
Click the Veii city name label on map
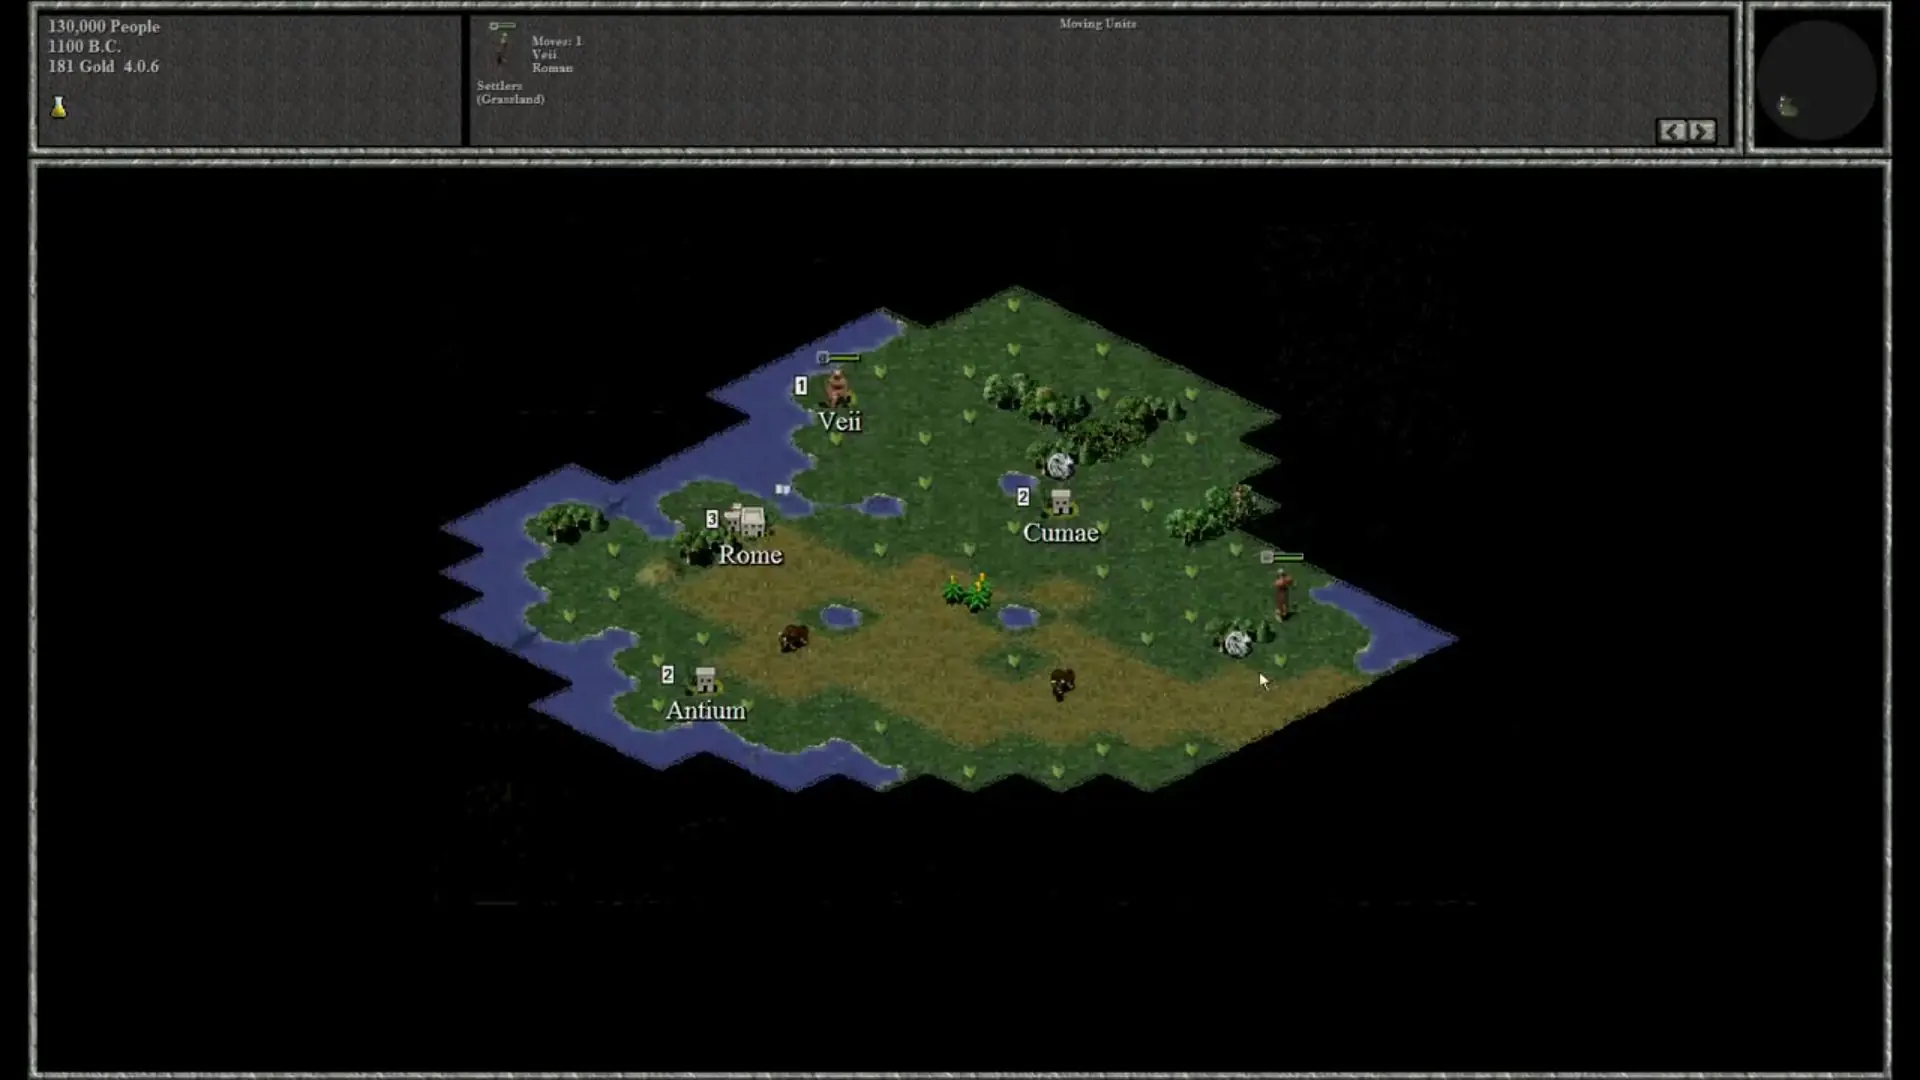point(839,421)
